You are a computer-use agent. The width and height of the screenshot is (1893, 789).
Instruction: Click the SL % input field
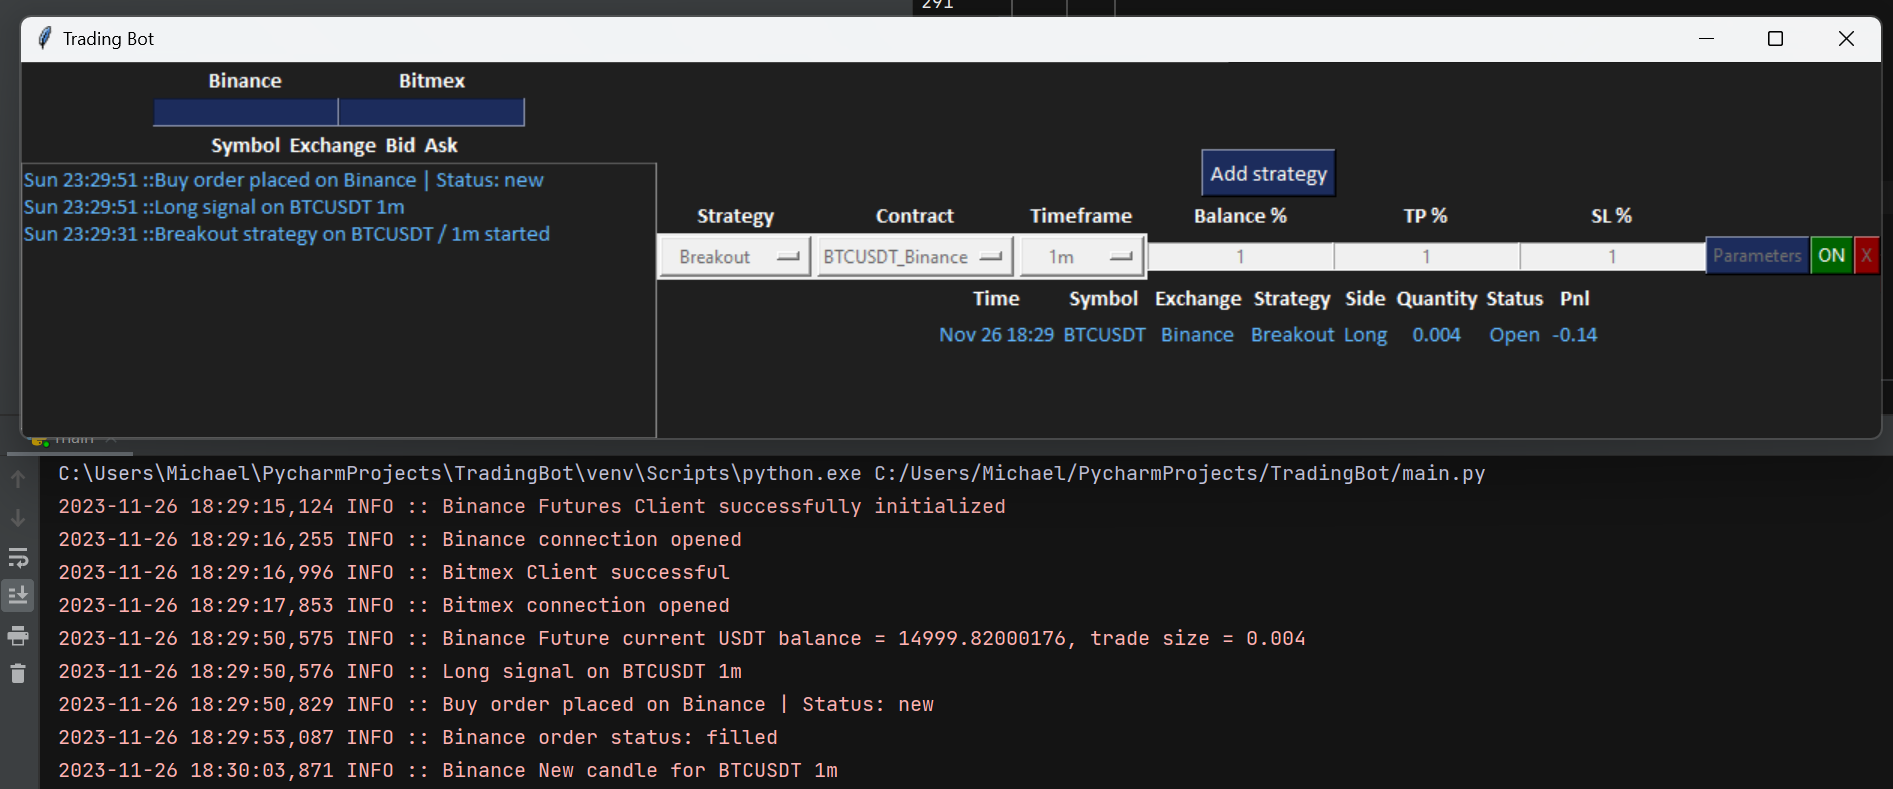[1612, 257]
